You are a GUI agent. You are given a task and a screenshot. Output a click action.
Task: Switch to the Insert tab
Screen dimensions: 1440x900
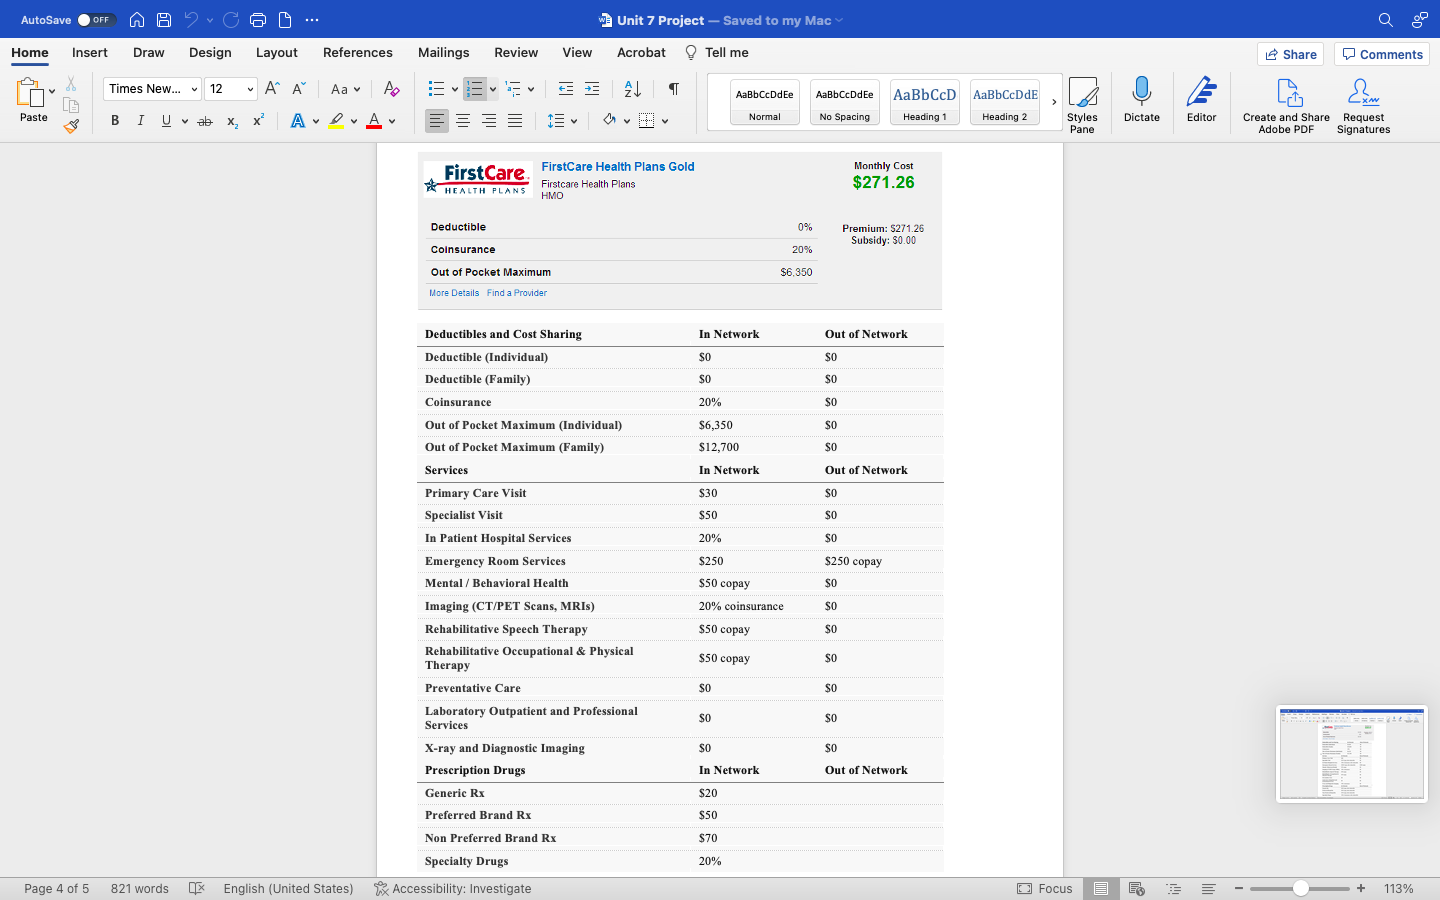(90, 52)
